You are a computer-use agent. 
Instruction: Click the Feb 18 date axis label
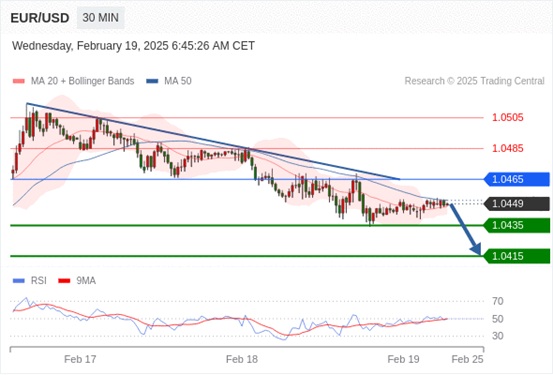point(242,359)
